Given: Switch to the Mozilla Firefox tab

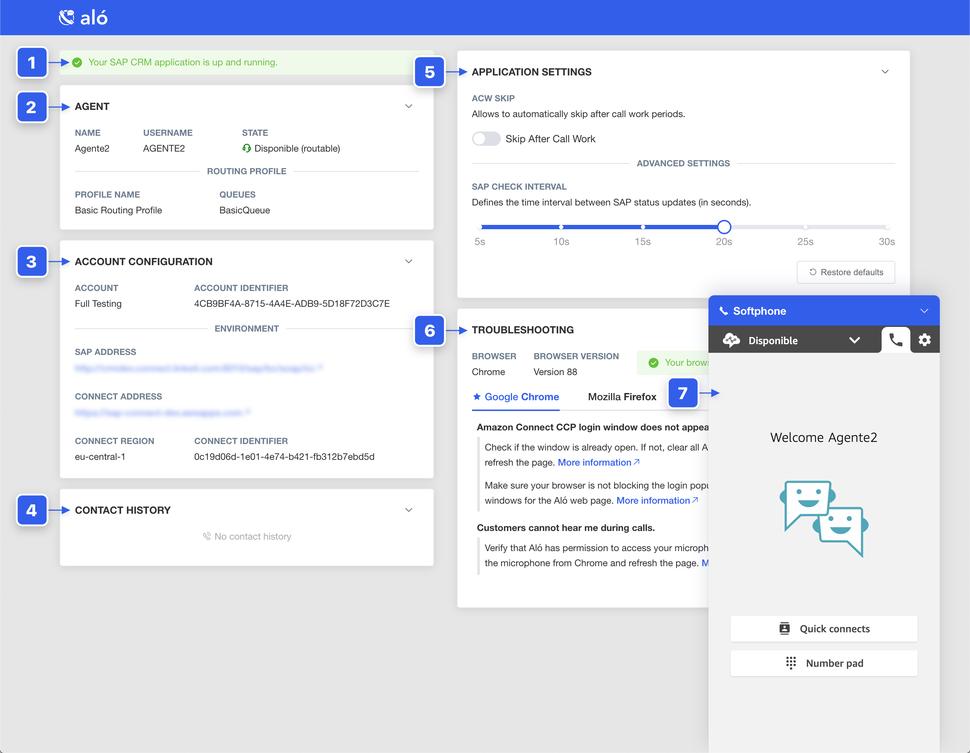Looking at the screenshot, I should (x=622, y=397).
